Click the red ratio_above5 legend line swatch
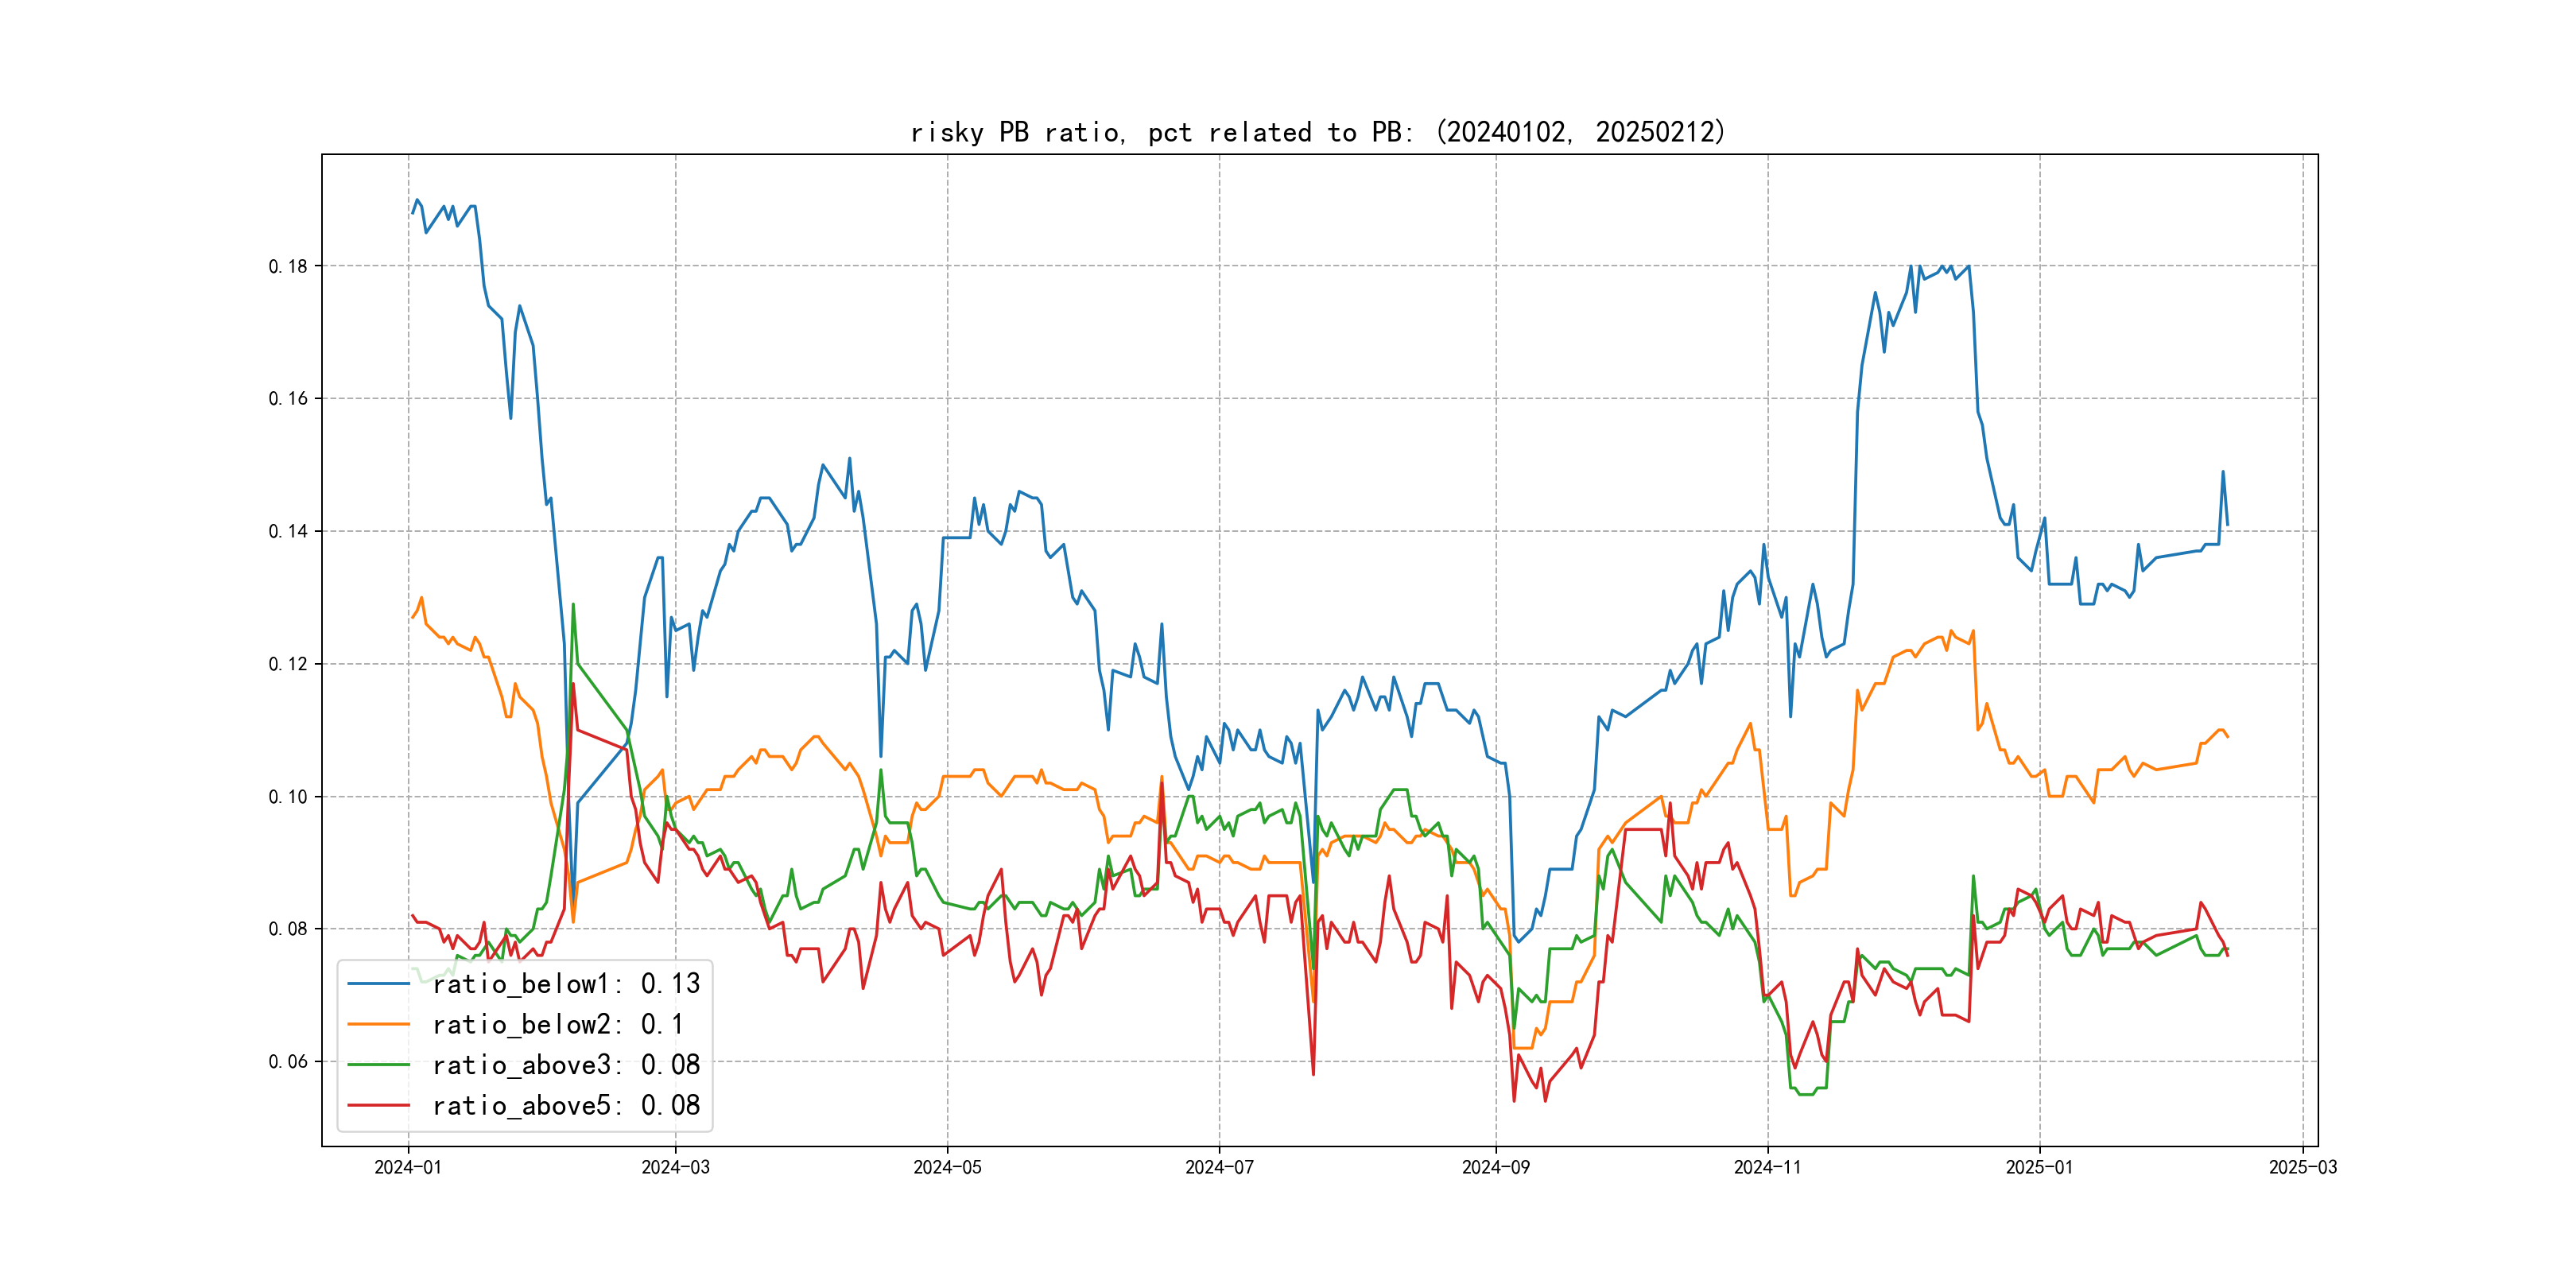The width and height of the screenshot is (2576, 1288). pyautogui.click(x=378, y=1105)
